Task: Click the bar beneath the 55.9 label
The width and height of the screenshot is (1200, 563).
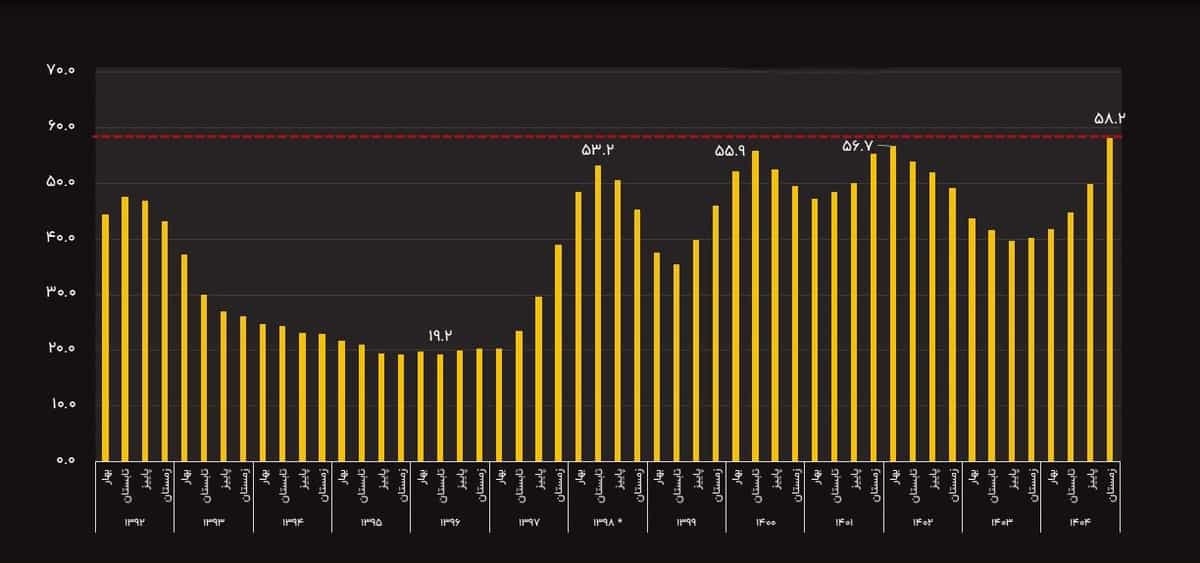Action: coord(755,305)
